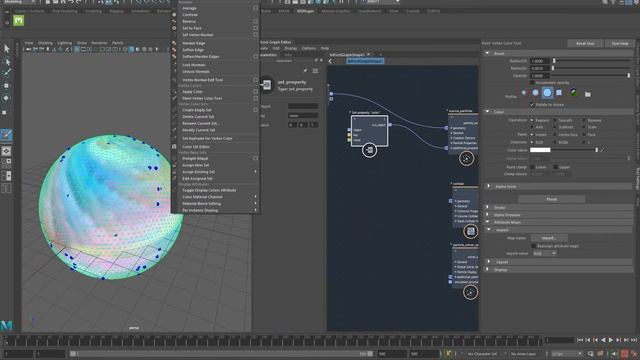Expand the Display section
640x360 pixels.
point(487,269)
